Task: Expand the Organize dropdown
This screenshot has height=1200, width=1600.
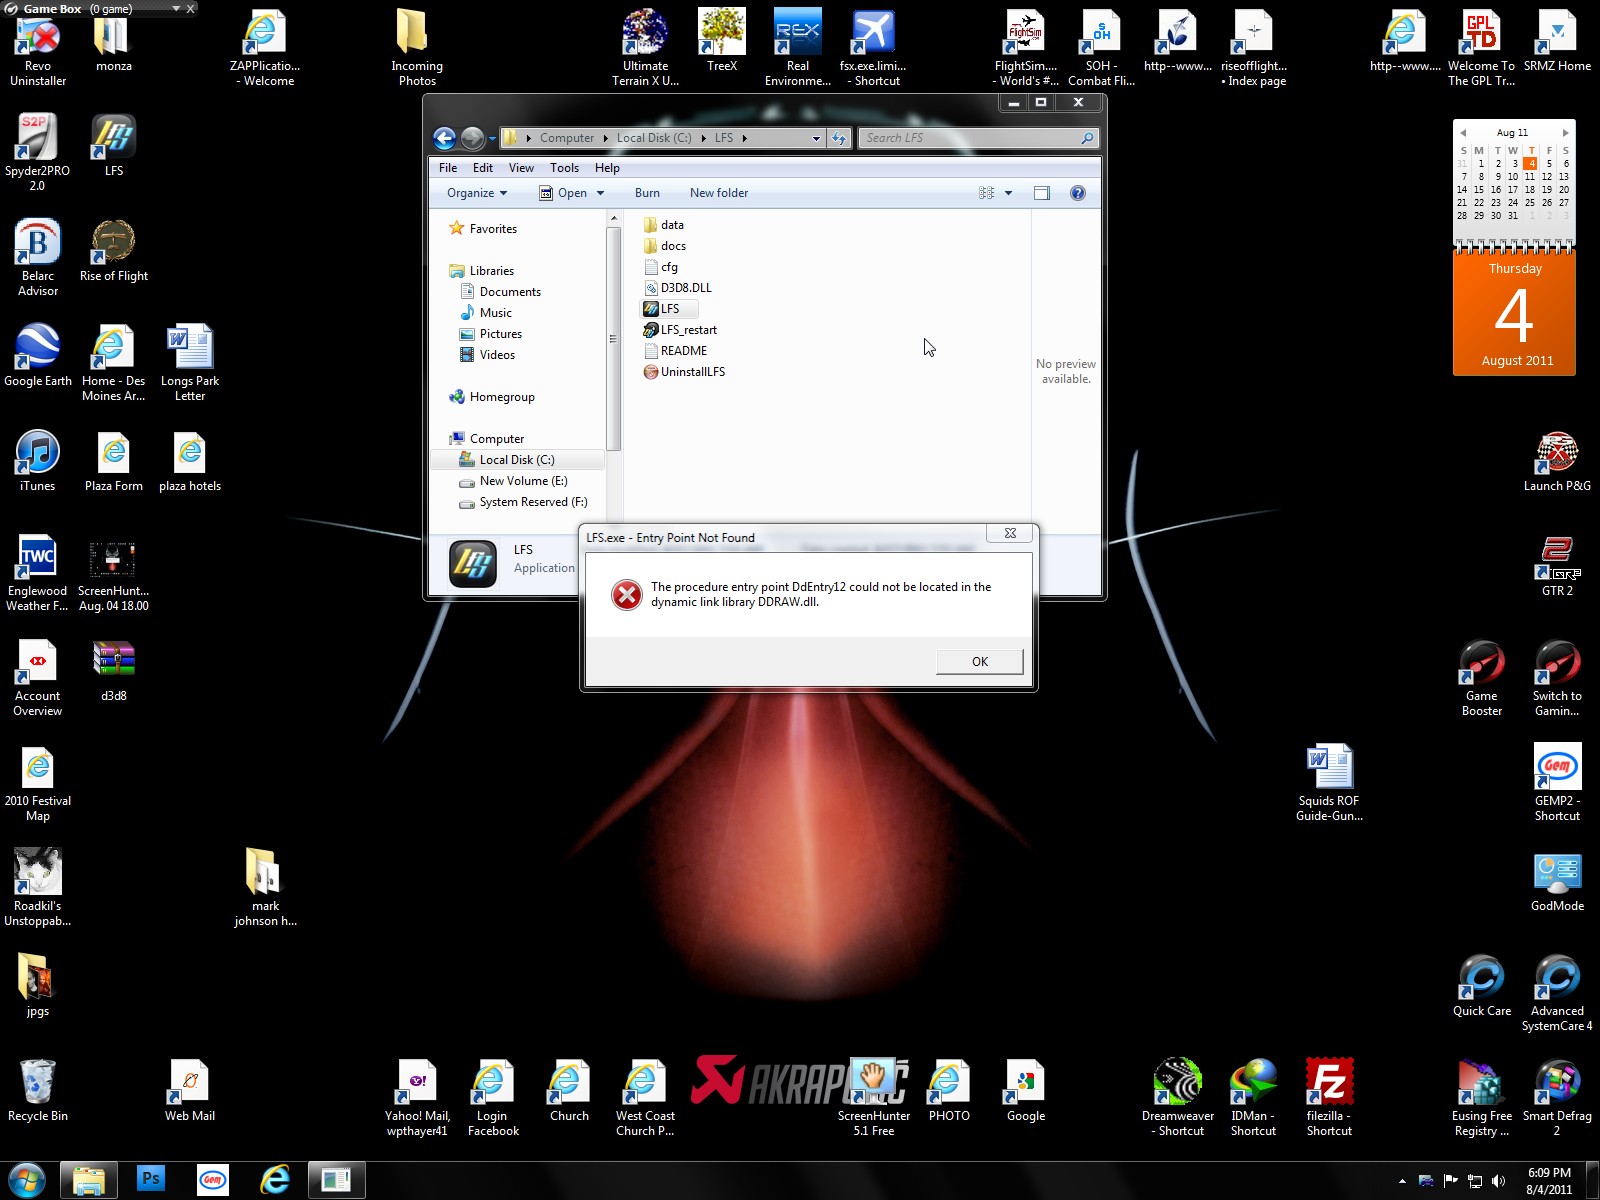Action: pyautogui.click(x=477, y=193)
